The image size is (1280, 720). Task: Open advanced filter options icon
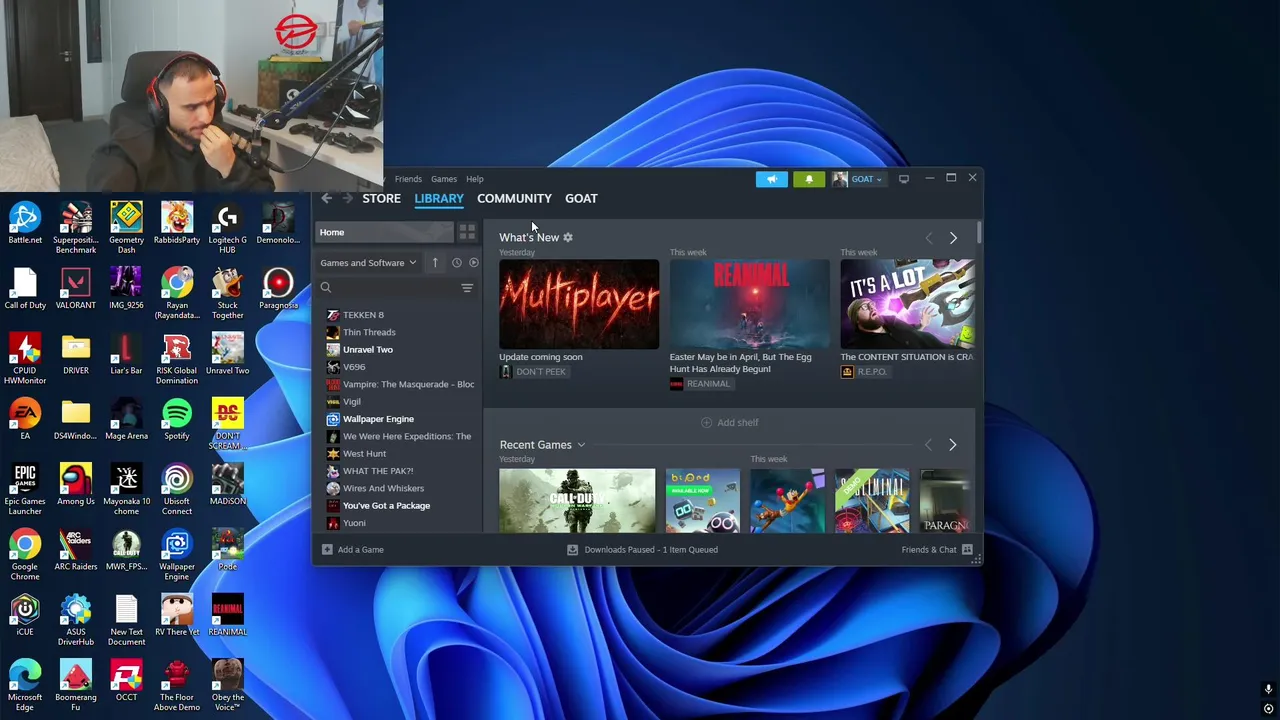[467, 288]
